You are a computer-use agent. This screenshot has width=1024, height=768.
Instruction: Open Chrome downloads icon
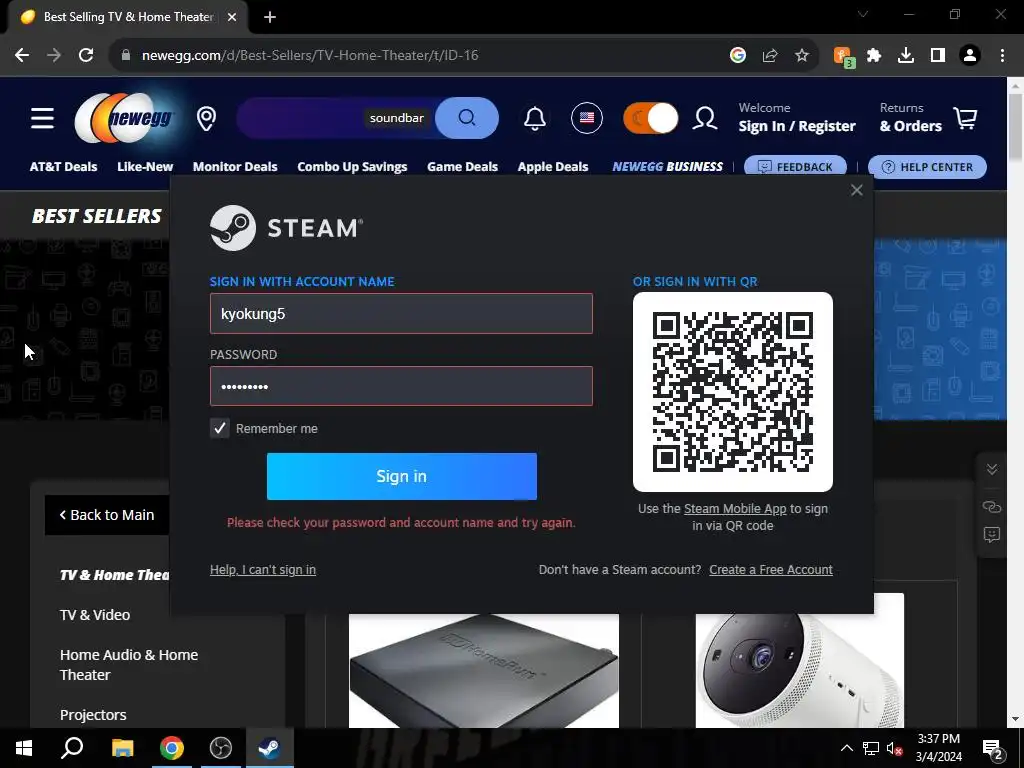906,56
